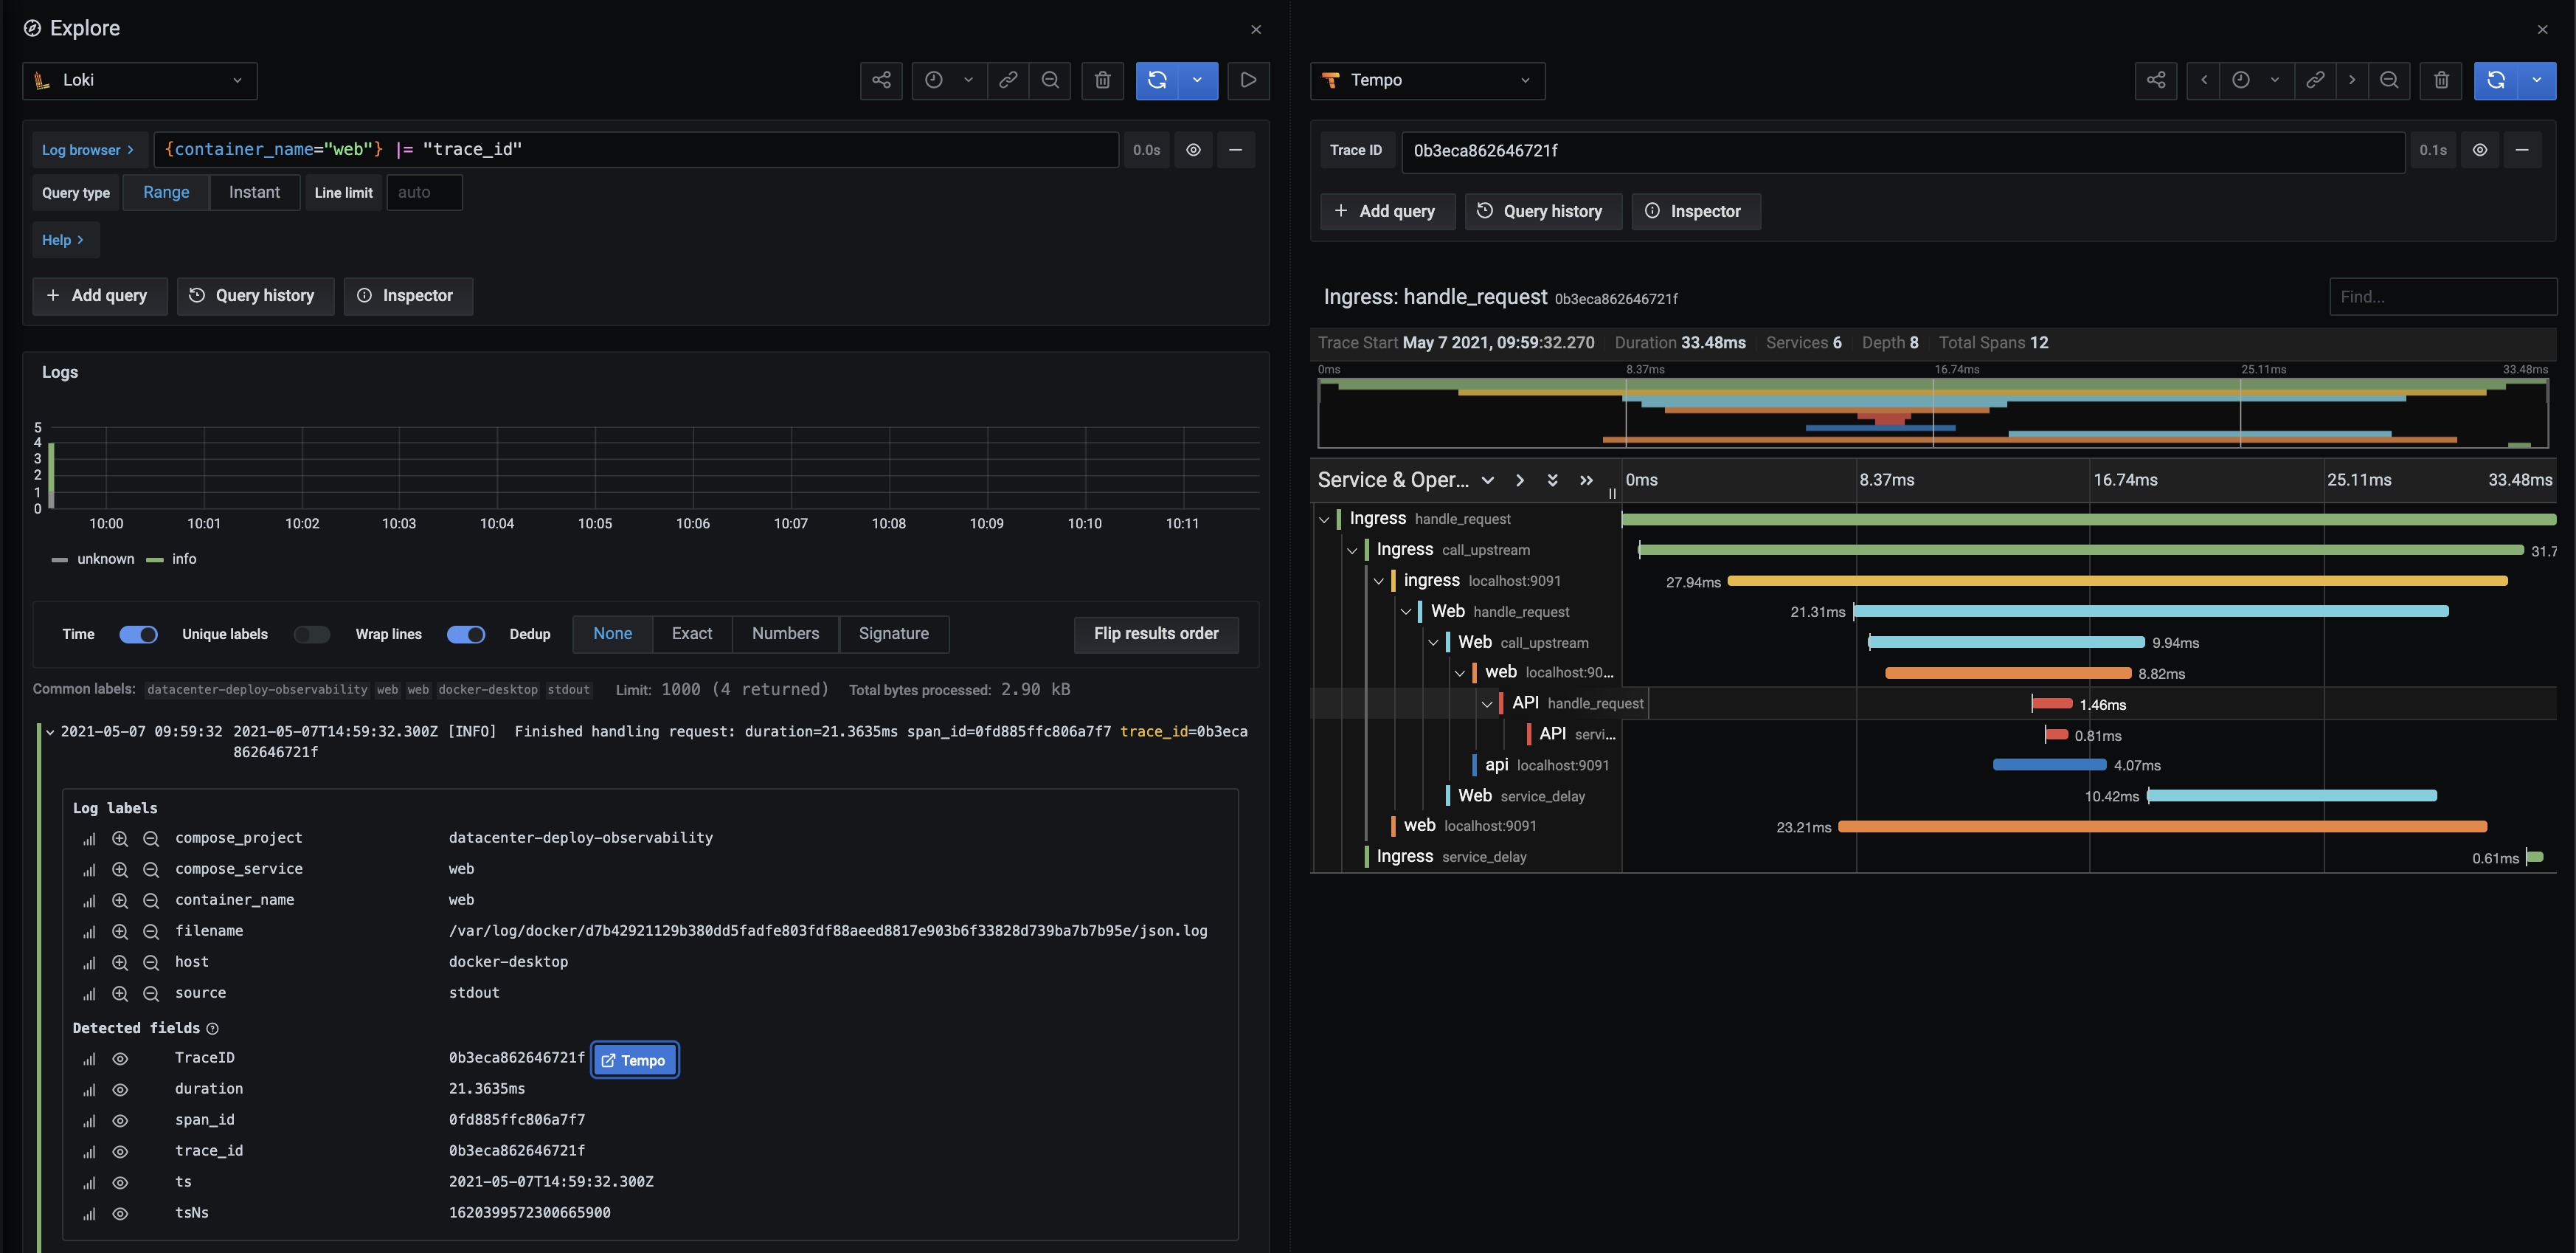Open Tempo datasource dropdown
The image size is (2576, 1253).
coord(1427,80)
